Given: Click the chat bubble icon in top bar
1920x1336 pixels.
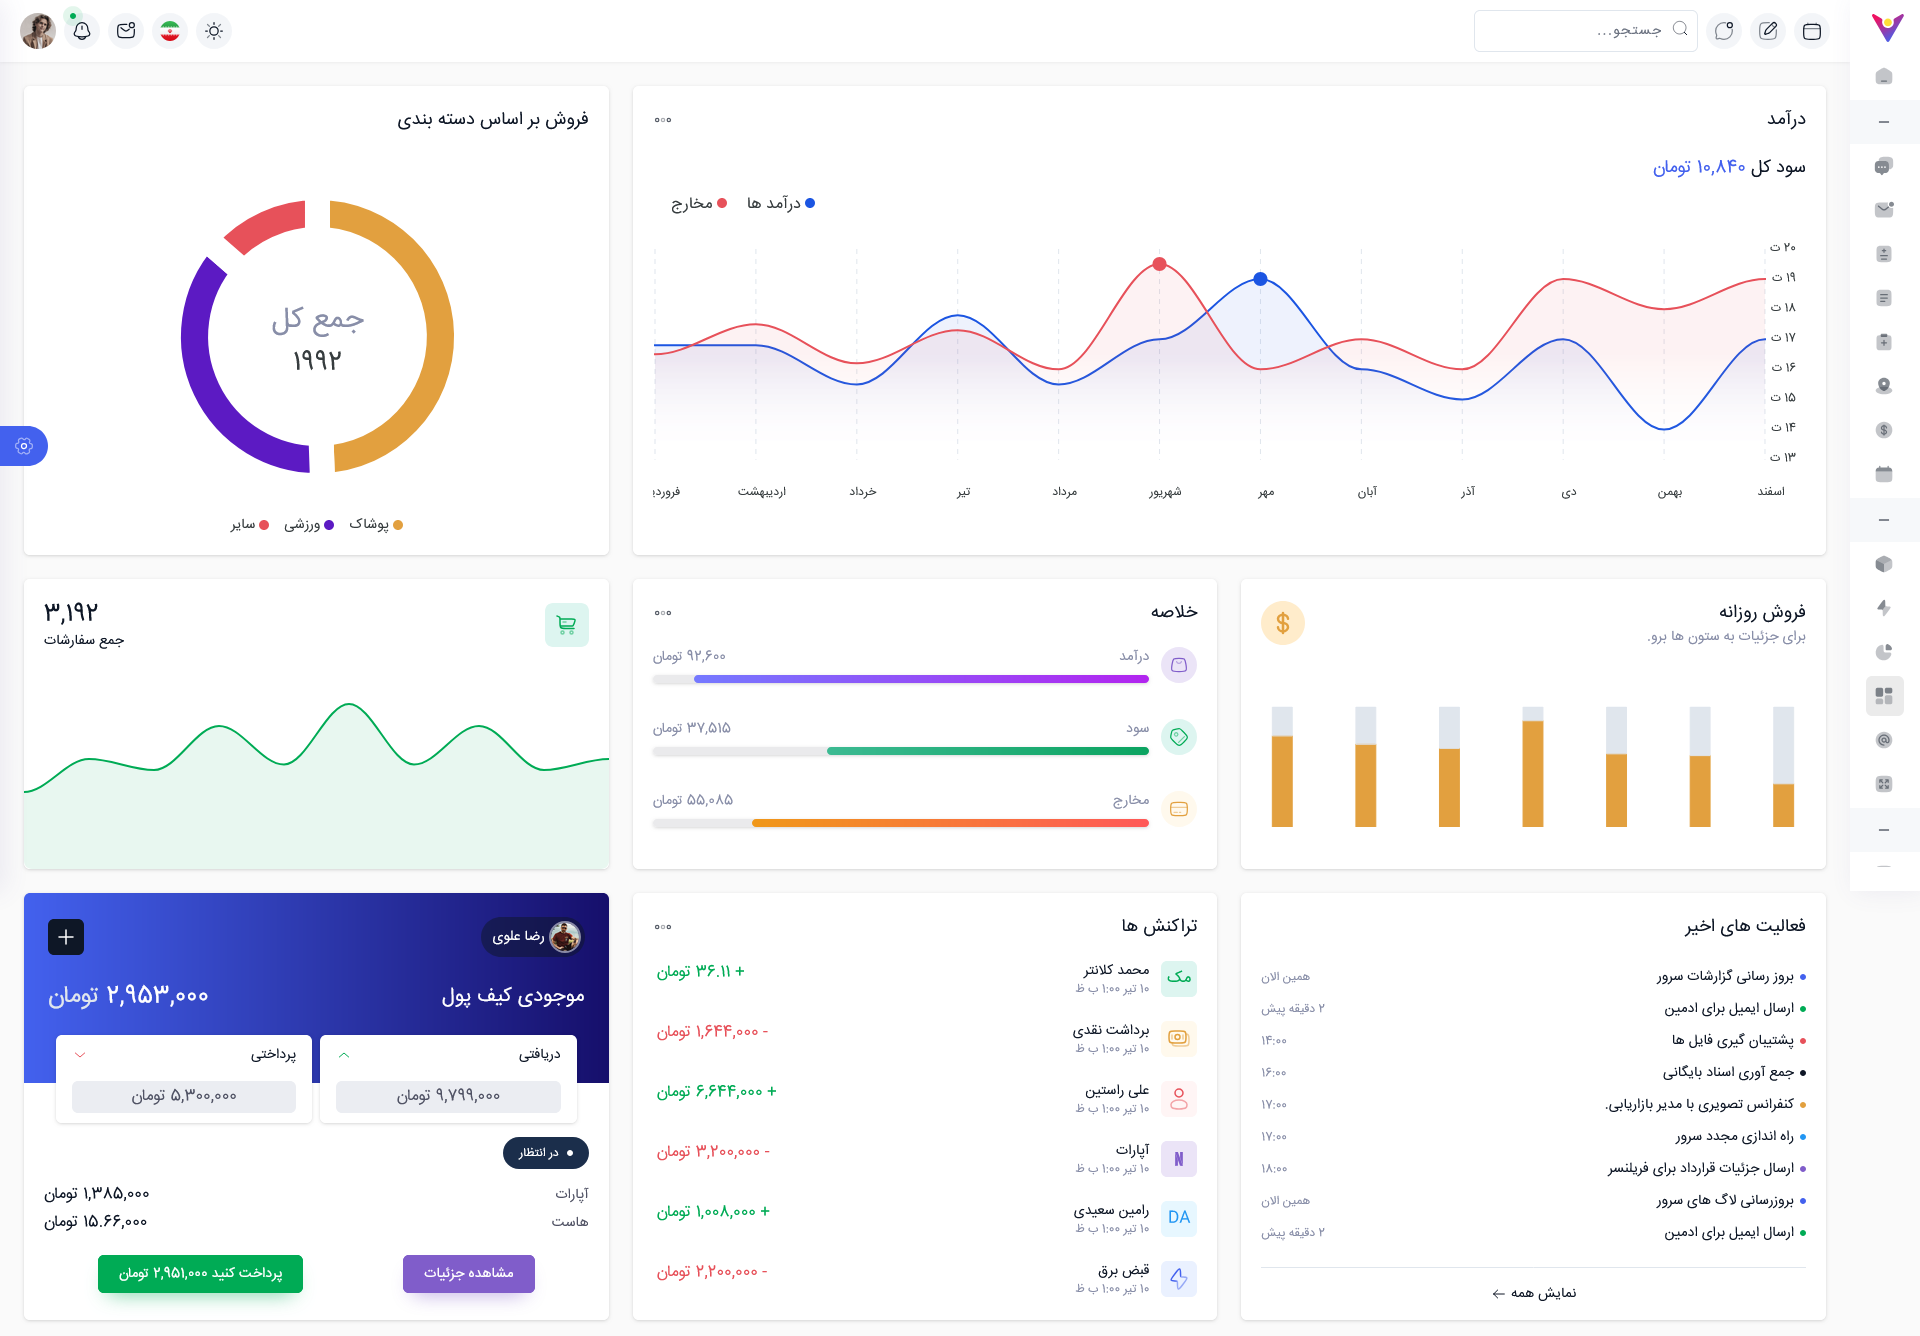Looking at the screenshot, I should tap(1724, 31).
